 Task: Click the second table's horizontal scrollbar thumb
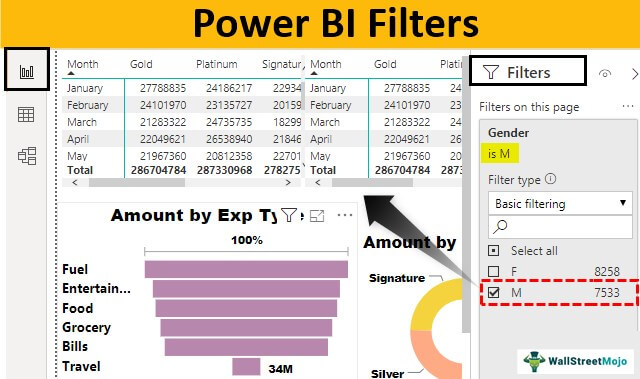tap(372, 183)
